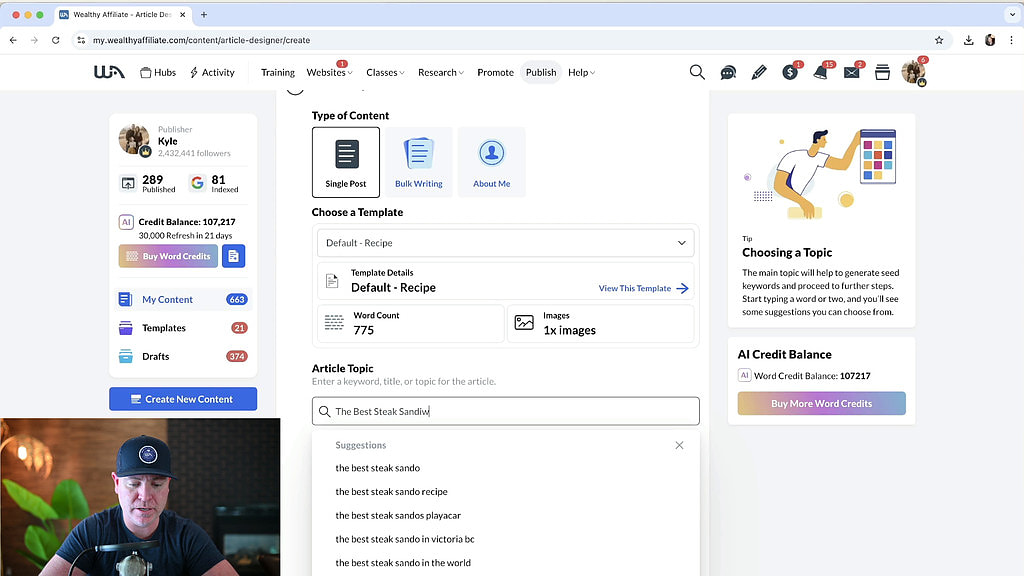Open the notifications bell icon
Viewport: 1024px width, 576px height.
coord(820,72)
